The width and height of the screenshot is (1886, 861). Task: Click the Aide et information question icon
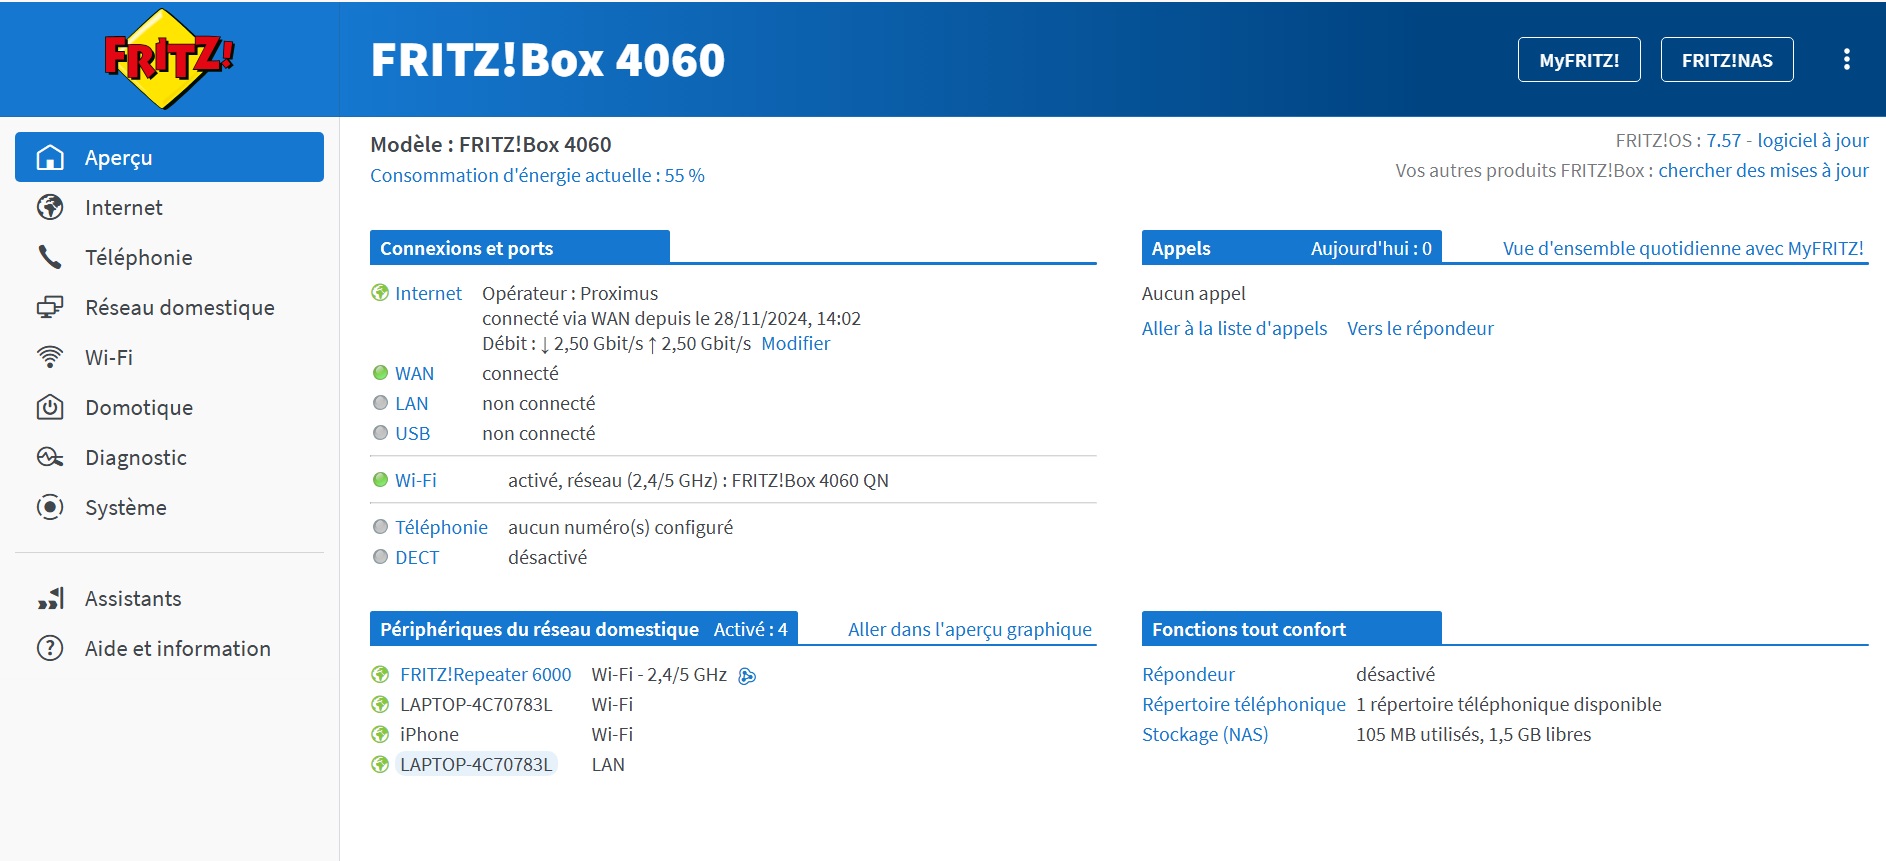click(50, 648)
